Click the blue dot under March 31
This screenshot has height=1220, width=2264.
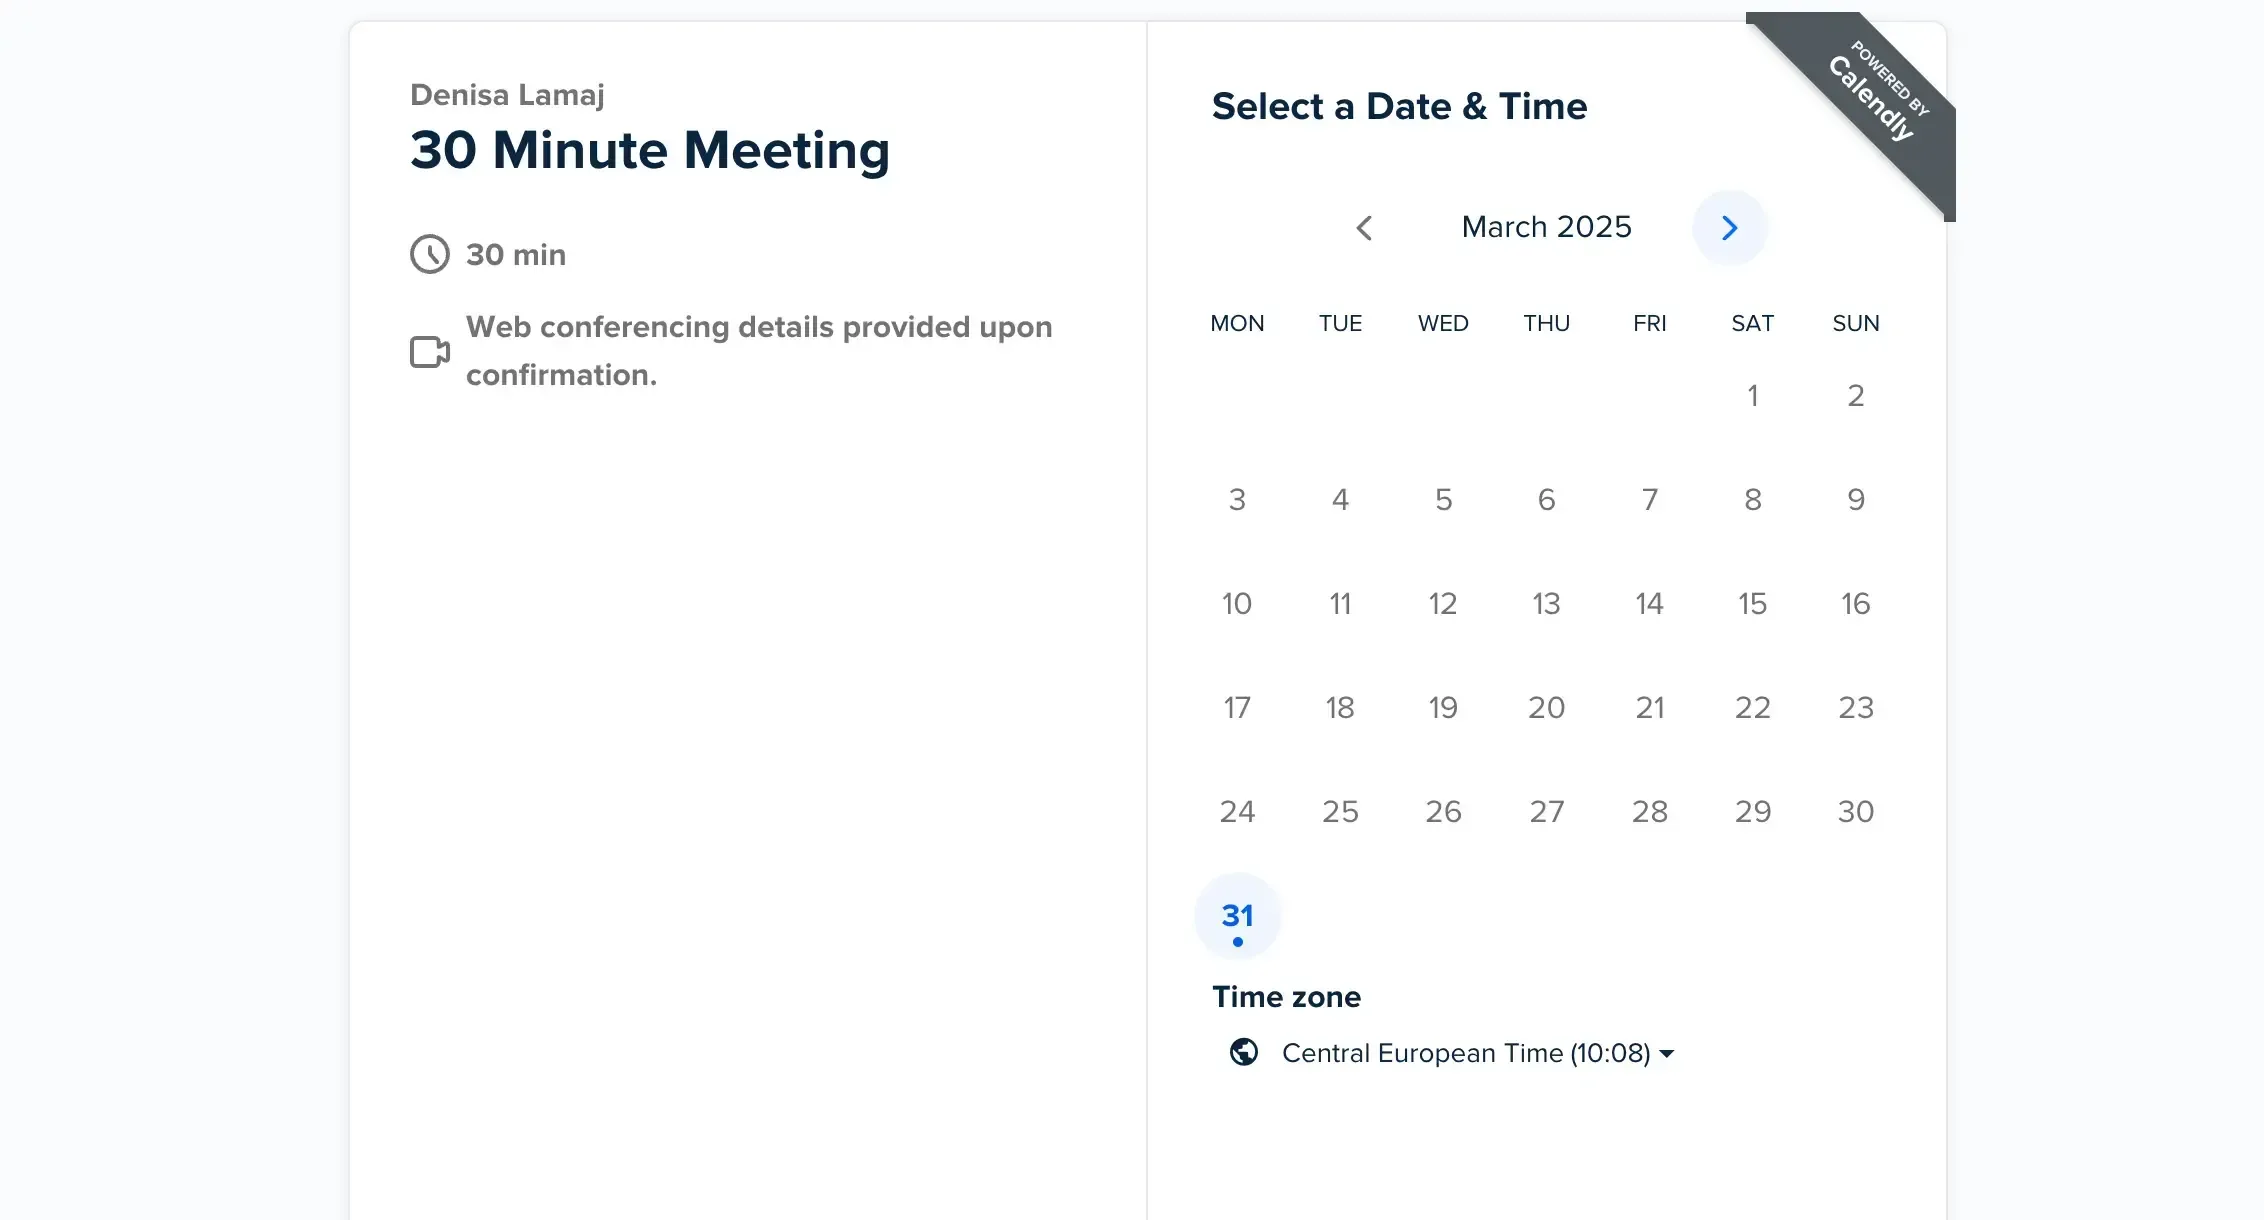coord(1238,941)
